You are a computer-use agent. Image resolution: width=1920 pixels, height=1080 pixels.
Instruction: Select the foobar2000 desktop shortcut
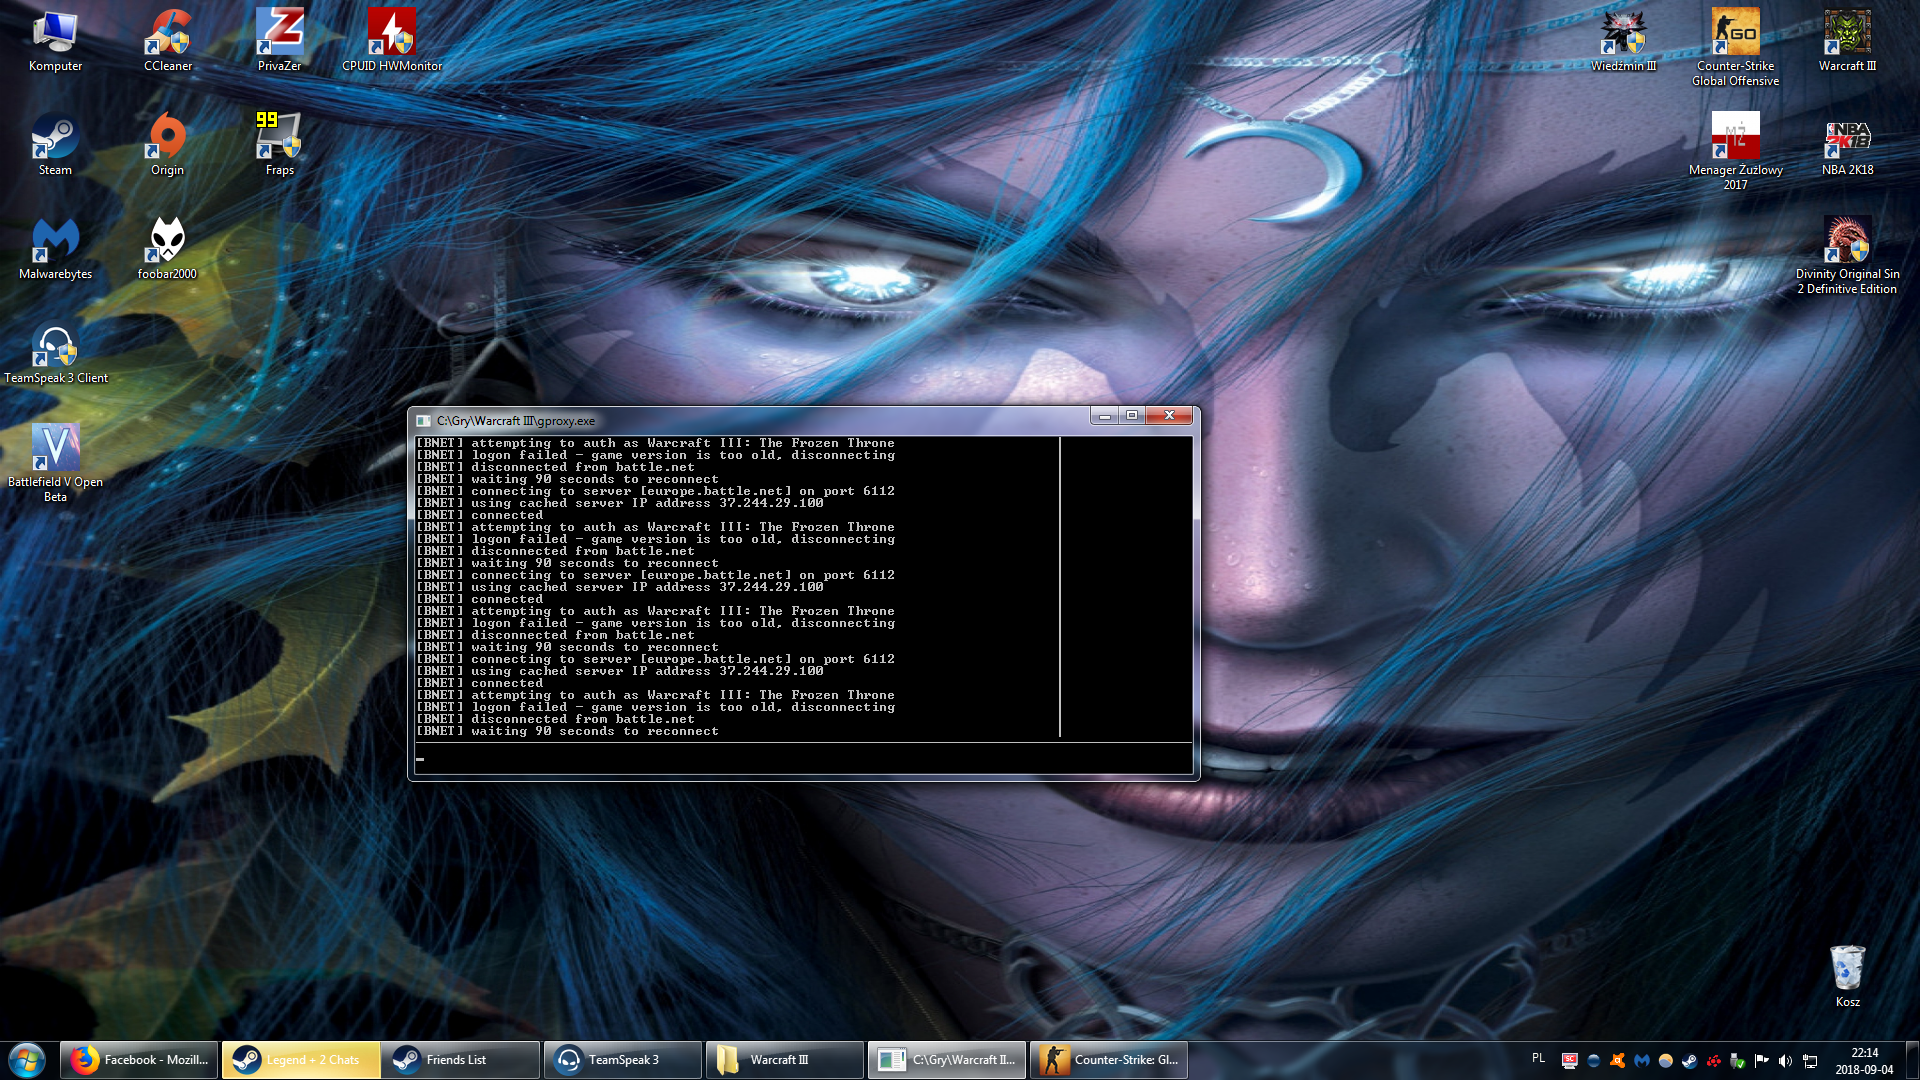tap(167, 249)
